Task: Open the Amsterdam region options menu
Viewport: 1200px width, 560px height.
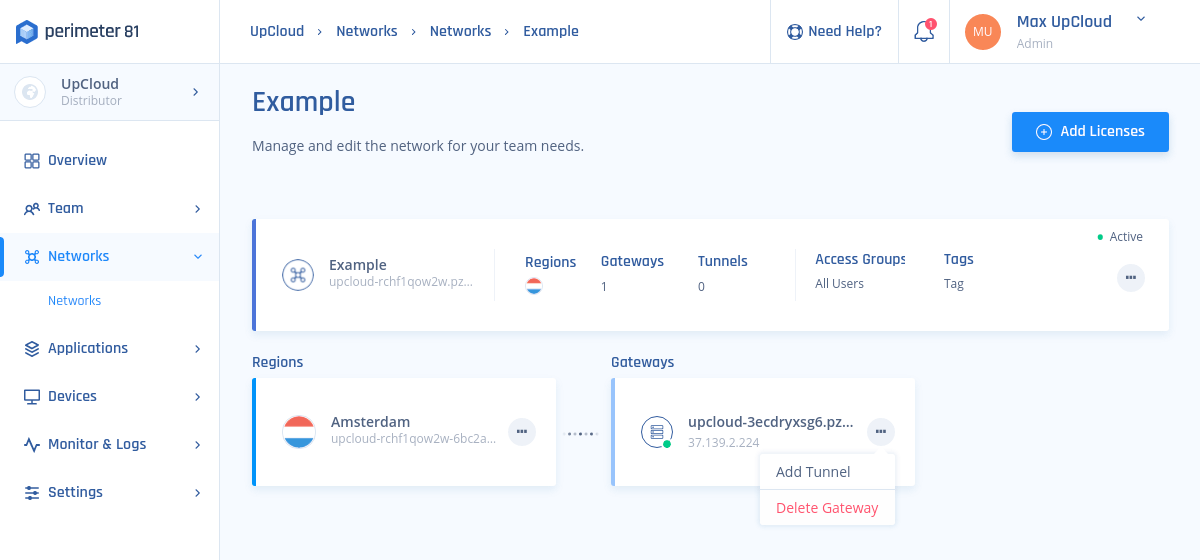Action: pos(522,432)
